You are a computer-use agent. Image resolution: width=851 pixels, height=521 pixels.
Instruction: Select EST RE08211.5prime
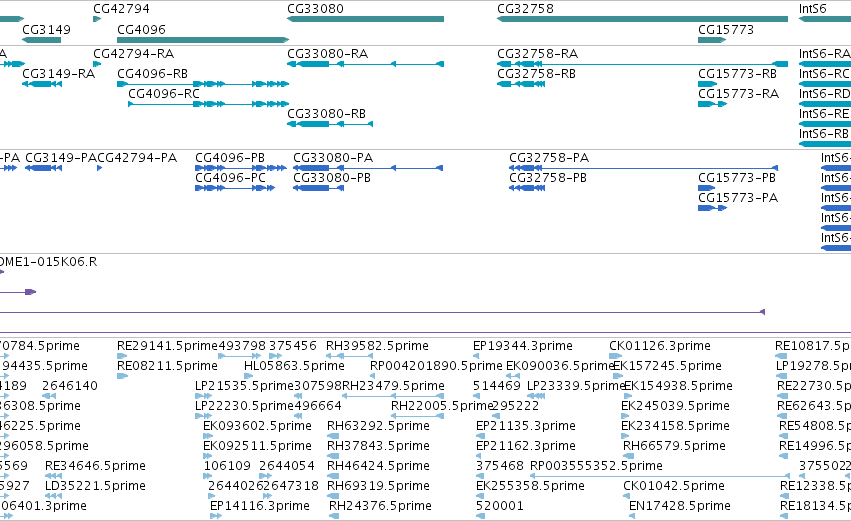click(x=167, y=366)
